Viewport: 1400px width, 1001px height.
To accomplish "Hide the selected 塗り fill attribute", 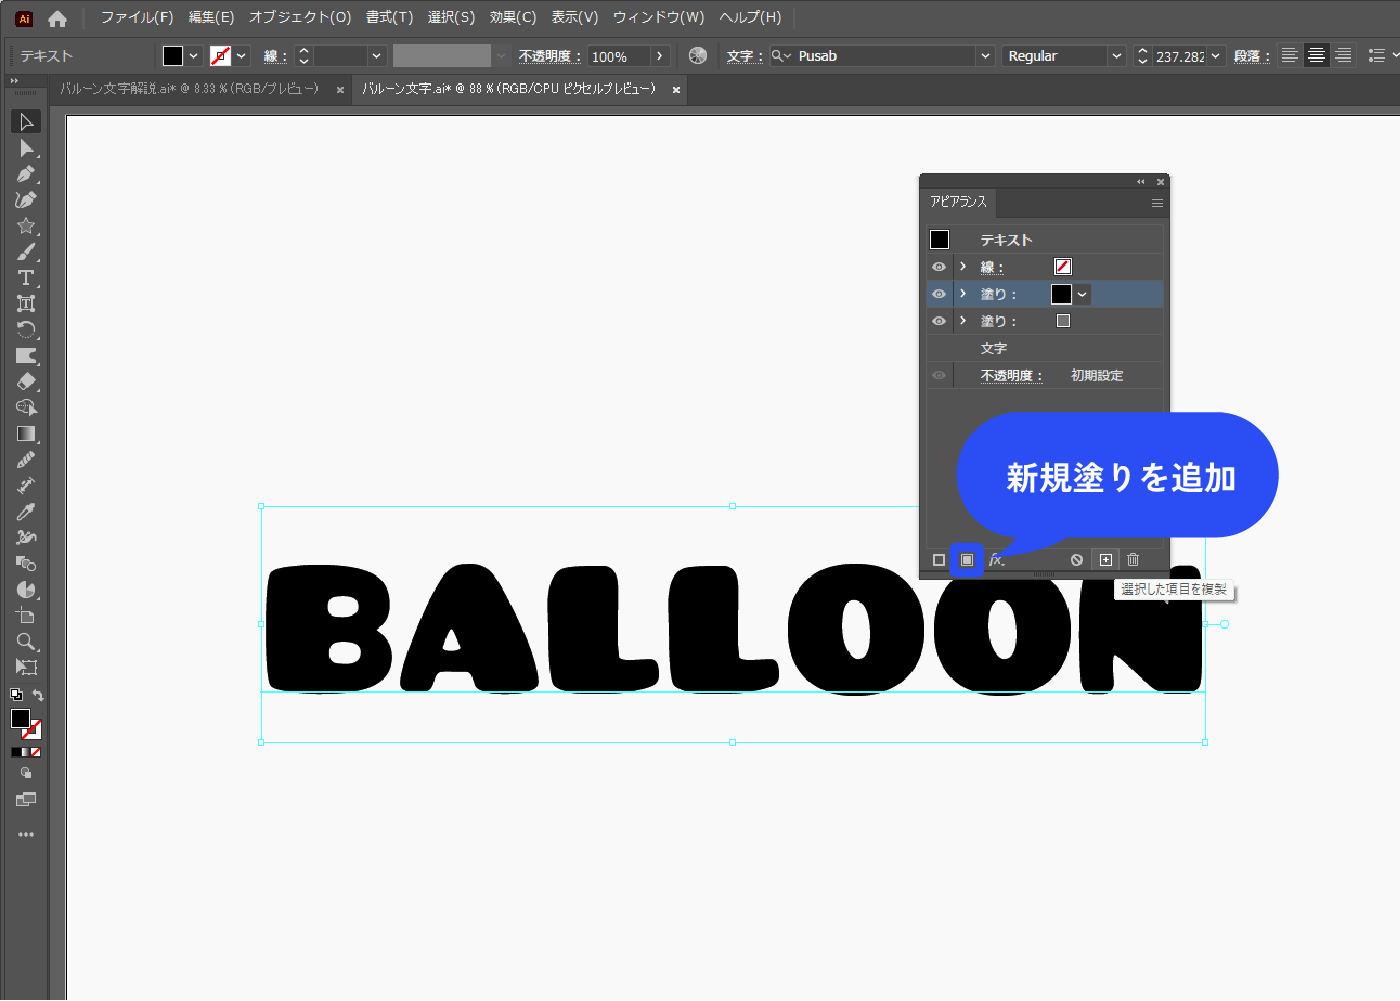I will (x=938, y=293).
